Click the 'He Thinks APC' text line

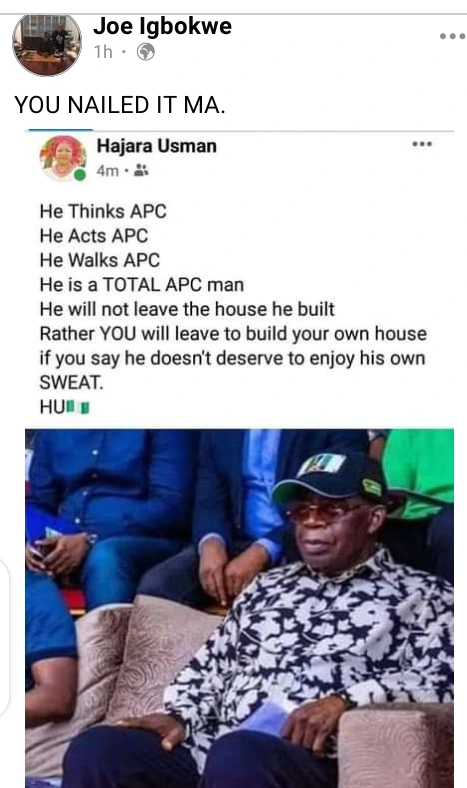point(103,211)
